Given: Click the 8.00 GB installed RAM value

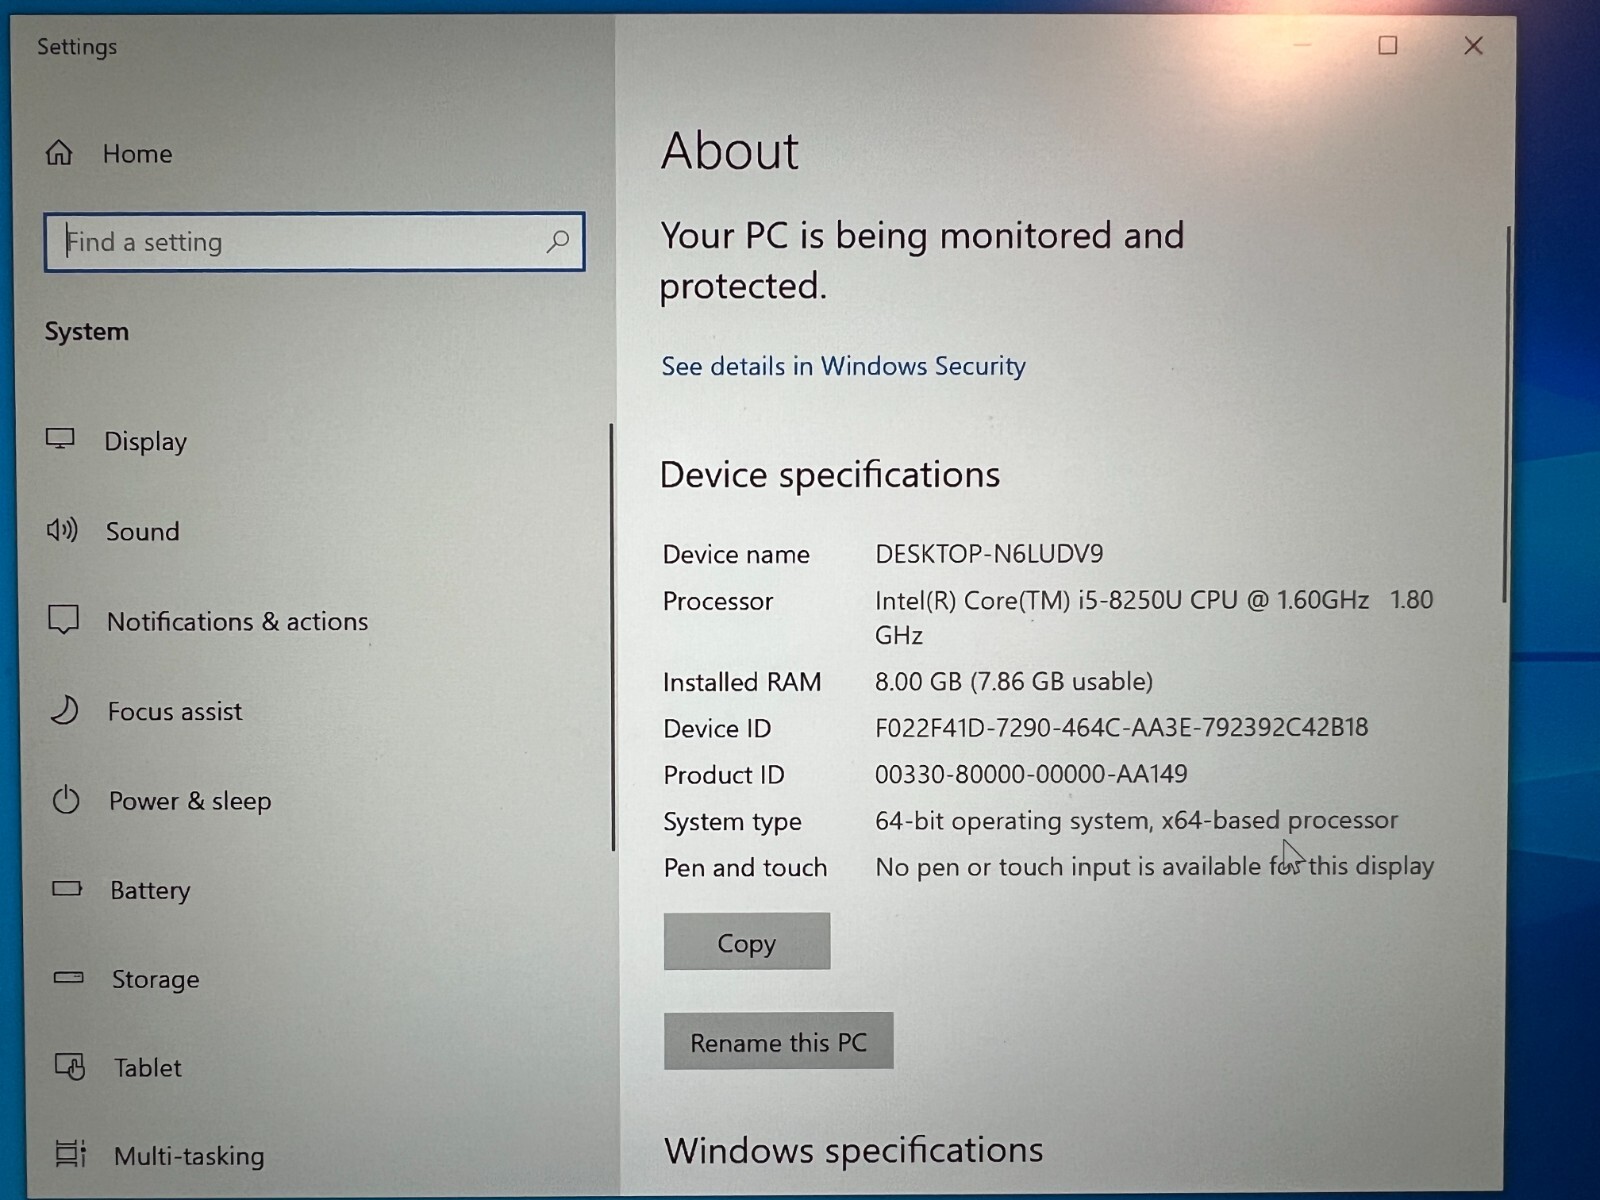Looking at the screenshot, I should pos(1014,681).
